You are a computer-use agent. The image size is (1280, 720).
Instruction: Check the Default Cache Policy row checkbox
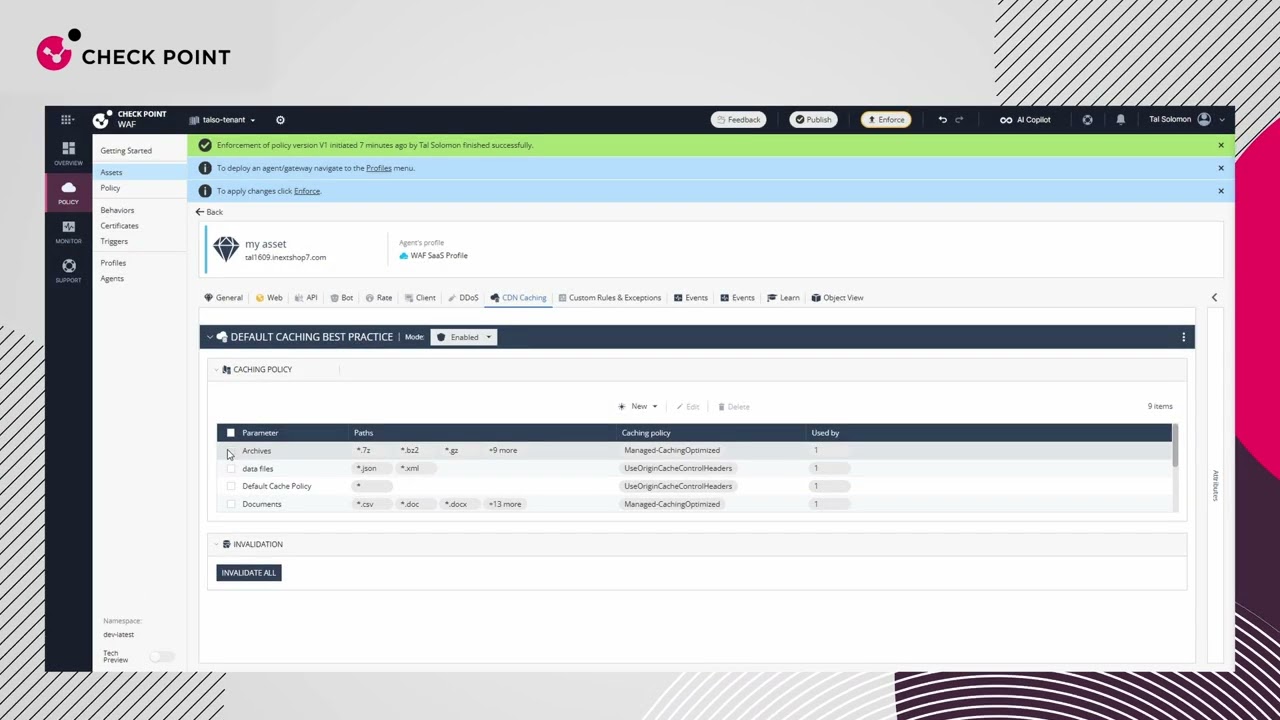coord(231,486)
